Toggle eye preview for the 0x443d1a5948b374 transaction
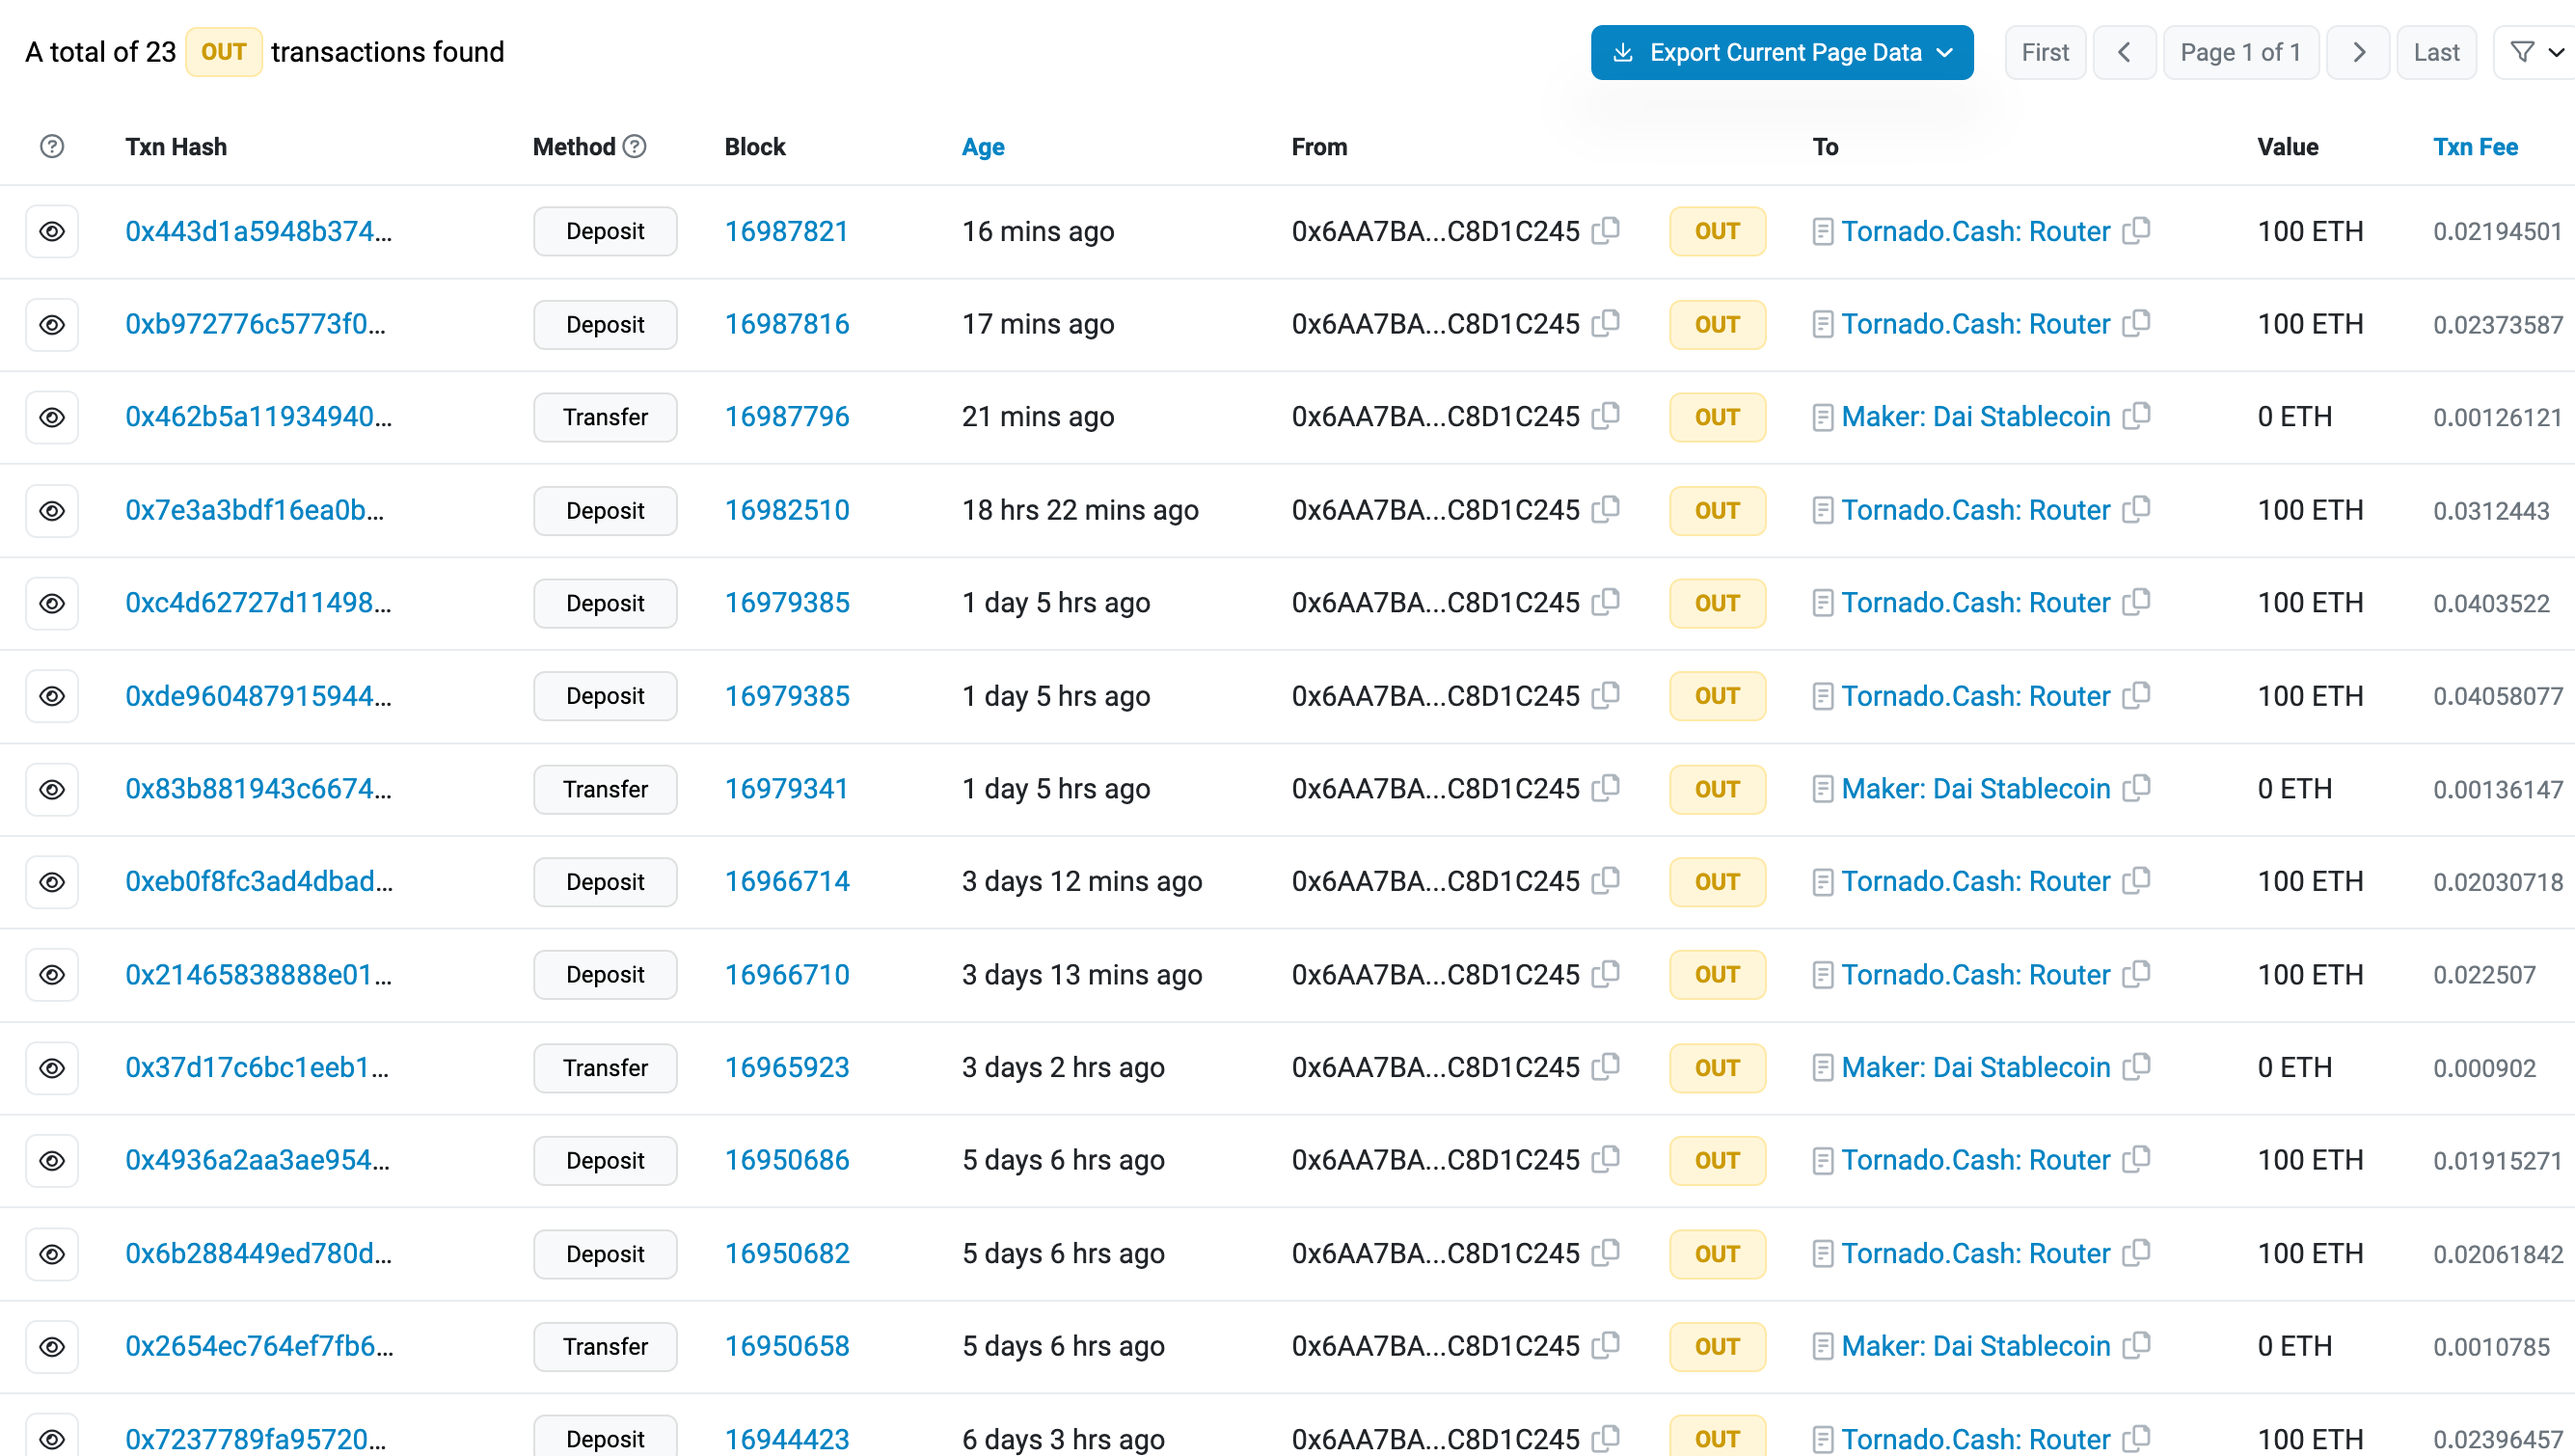The image size is (2575, 1456). 52,232
